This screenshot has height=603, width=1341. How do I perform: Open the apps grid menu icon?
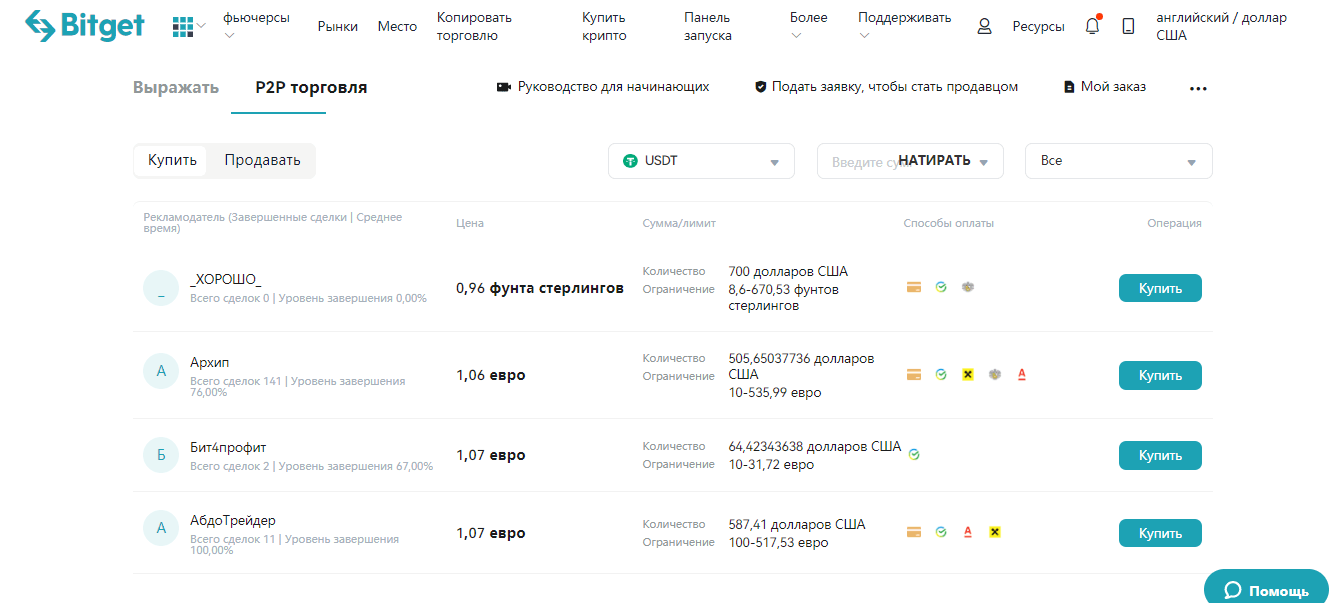(182, 26)
